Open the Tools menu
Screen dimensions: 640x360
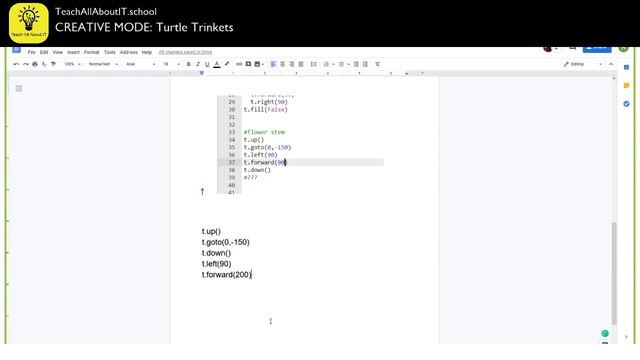pos(109,52)
